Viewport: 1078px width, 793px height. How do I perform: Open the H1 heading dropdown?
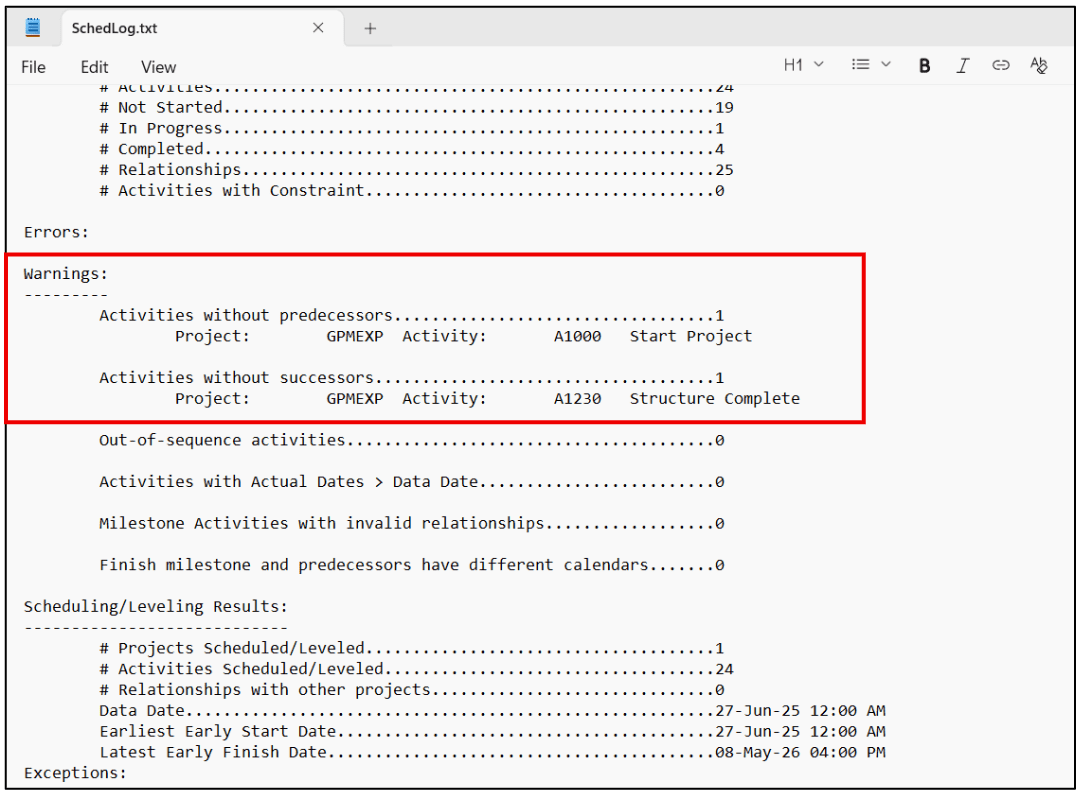coord(803,65)
